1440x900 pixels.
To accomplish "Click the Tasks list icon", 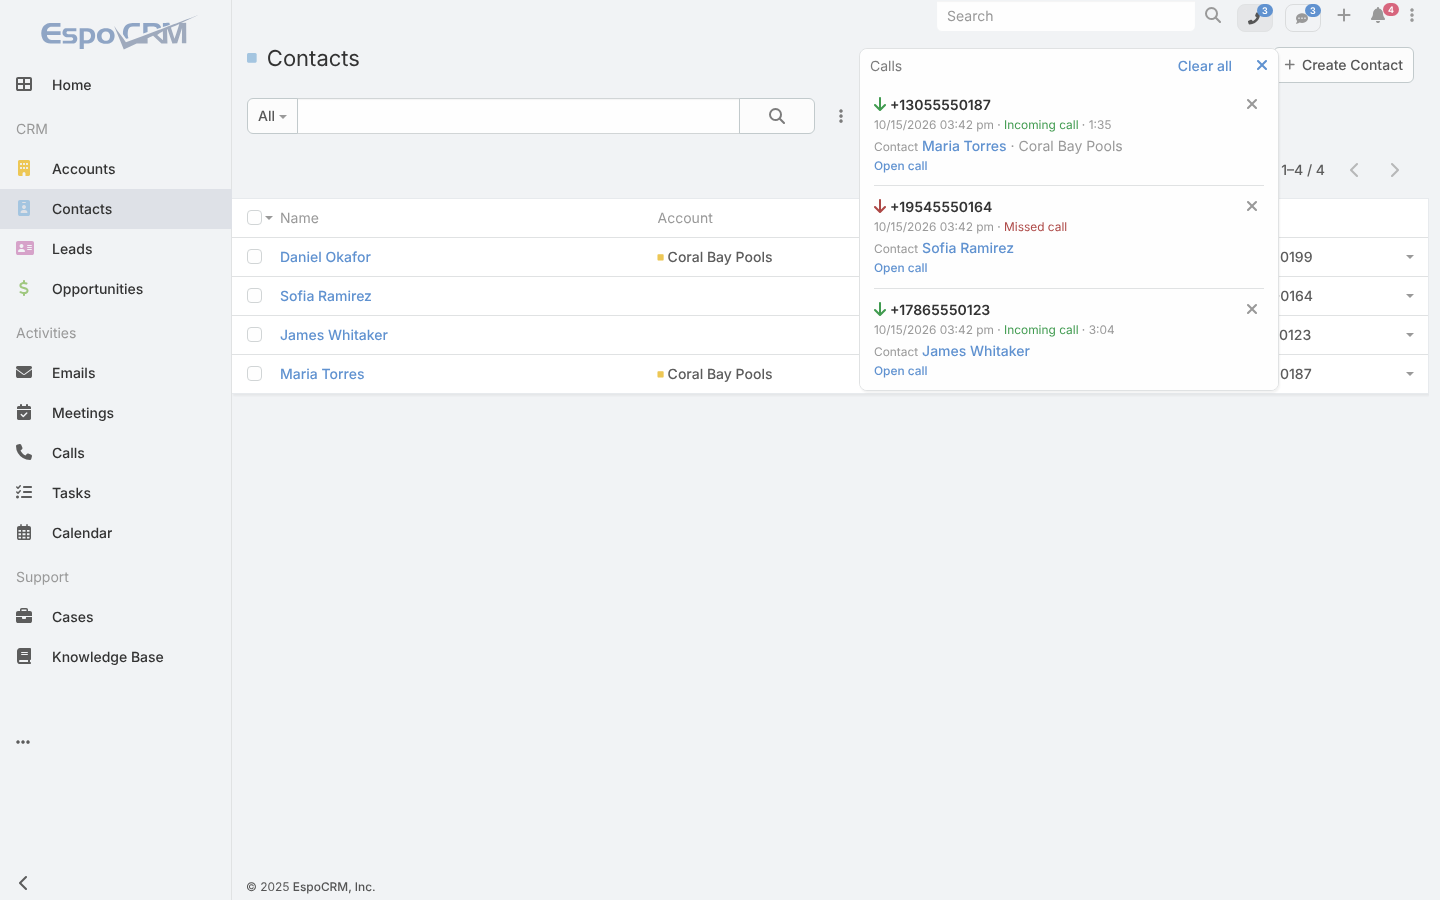I will (x=24, y=493).
